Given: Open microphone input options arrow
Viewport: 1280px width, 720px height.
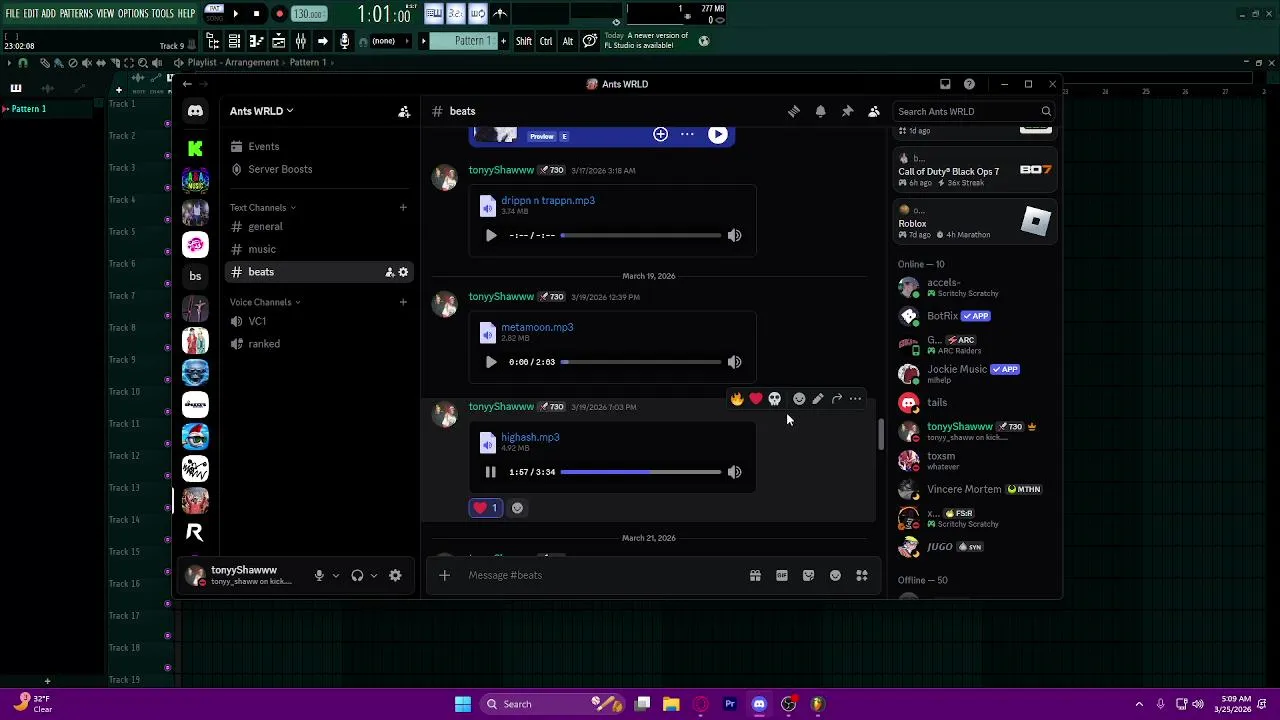Looking at the screenshot, I should coord(335,575).
